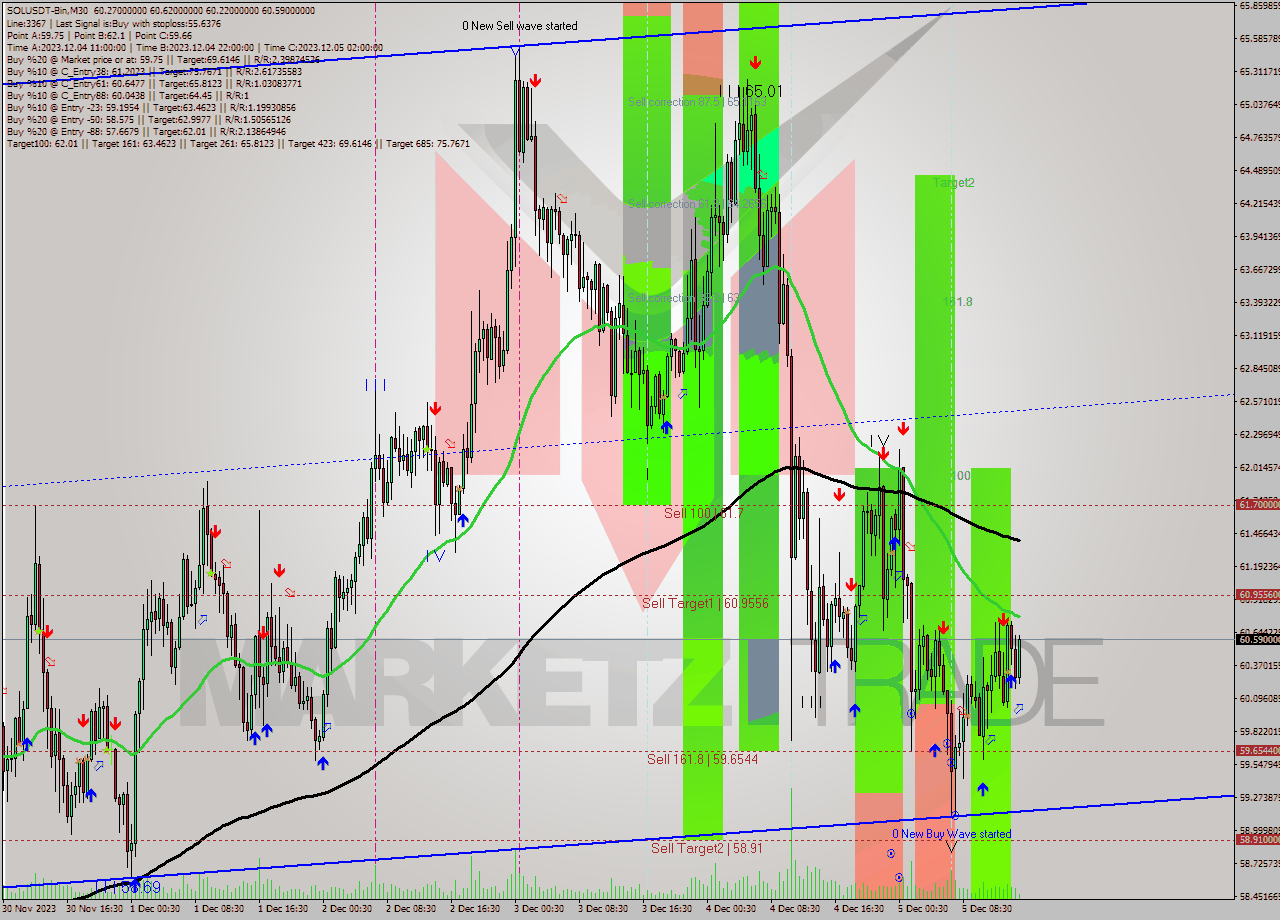Click the 'Sell 161.8 | 59.6544' label
The height and width of the screenshot is (920, 1280).
702,759
